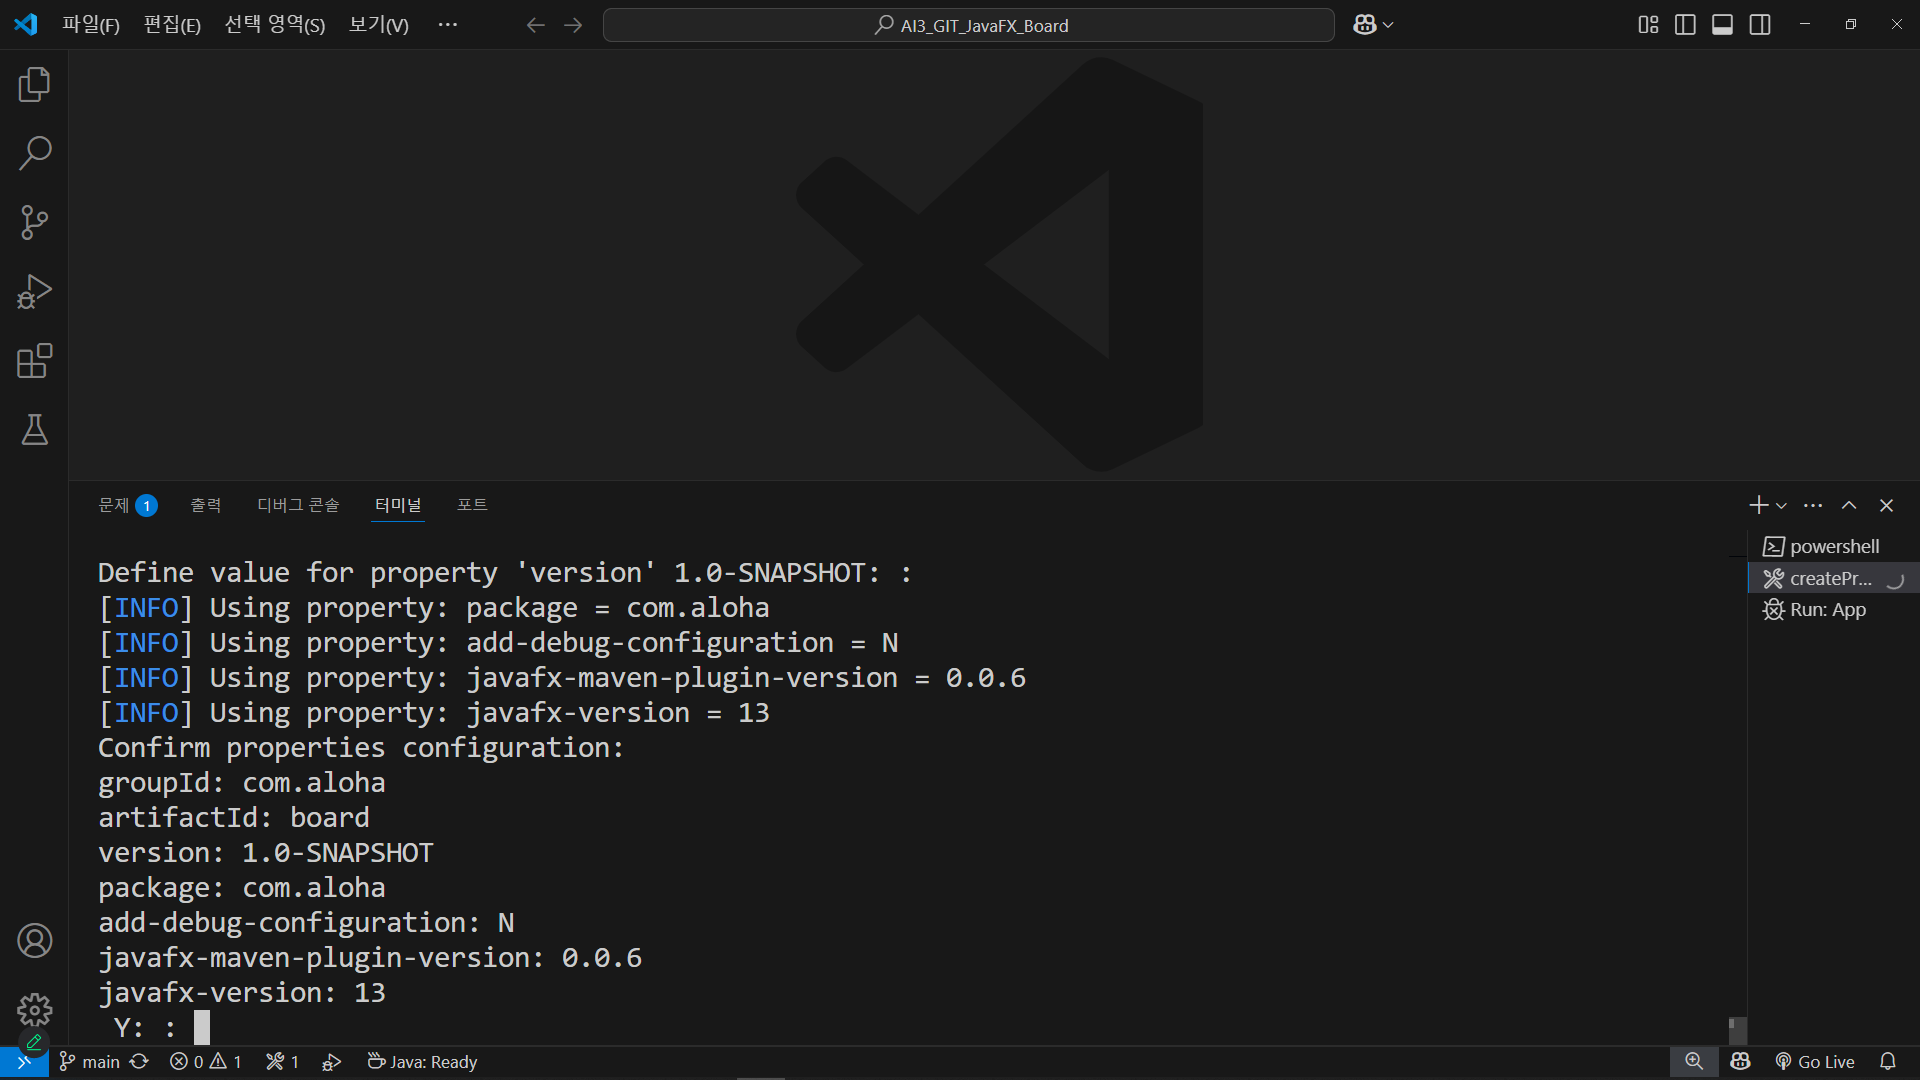Select the powershell terminal entry
The width and height of the screenshot is (1920, 1080).
pyautogui.click(x=1832, y=547)
